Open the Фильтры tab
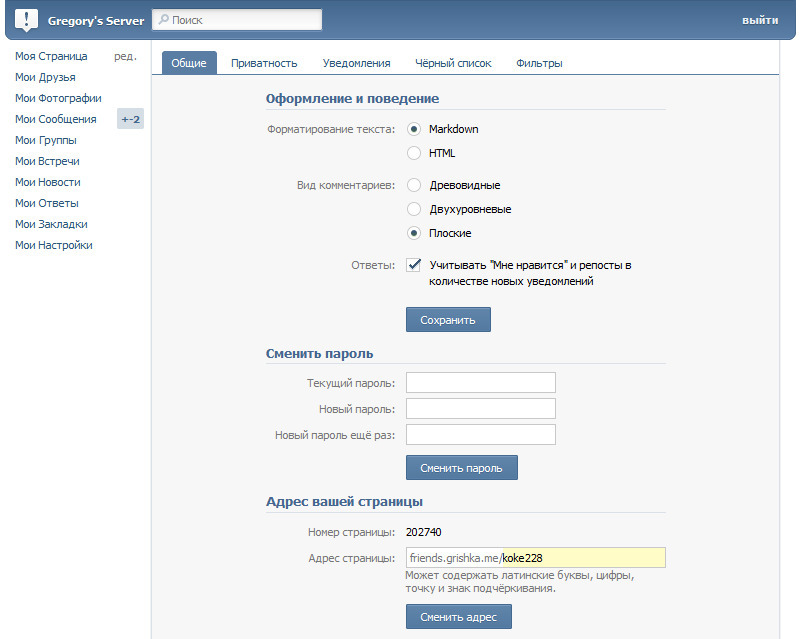Screen dimensions: 801x639 point(539,63)
